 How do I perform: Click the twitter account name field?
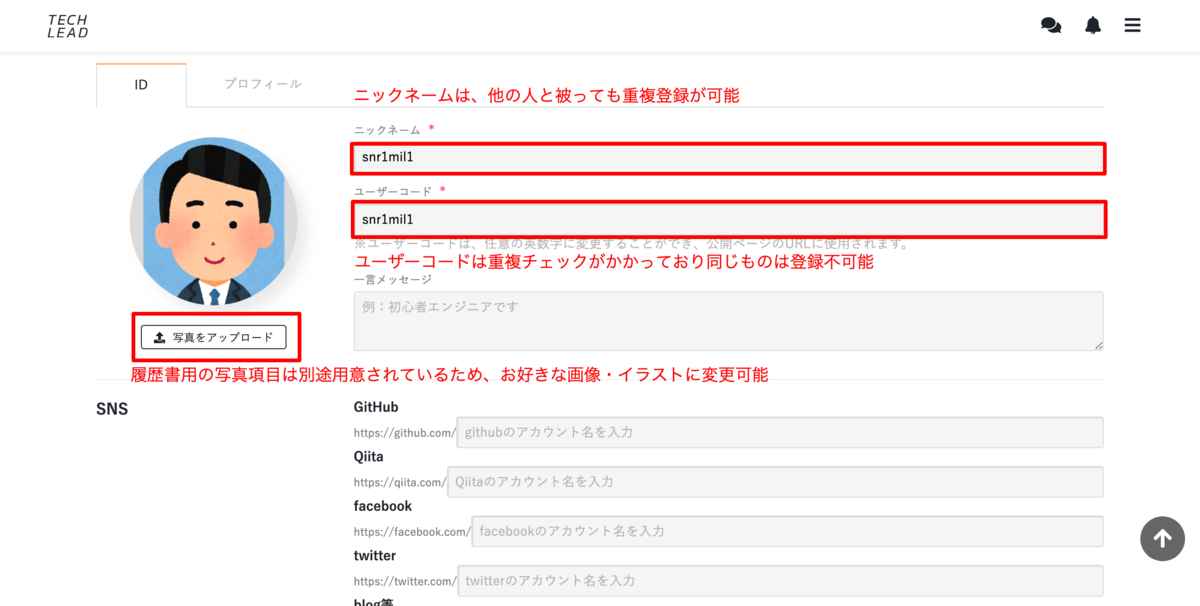tap(781, 580)
